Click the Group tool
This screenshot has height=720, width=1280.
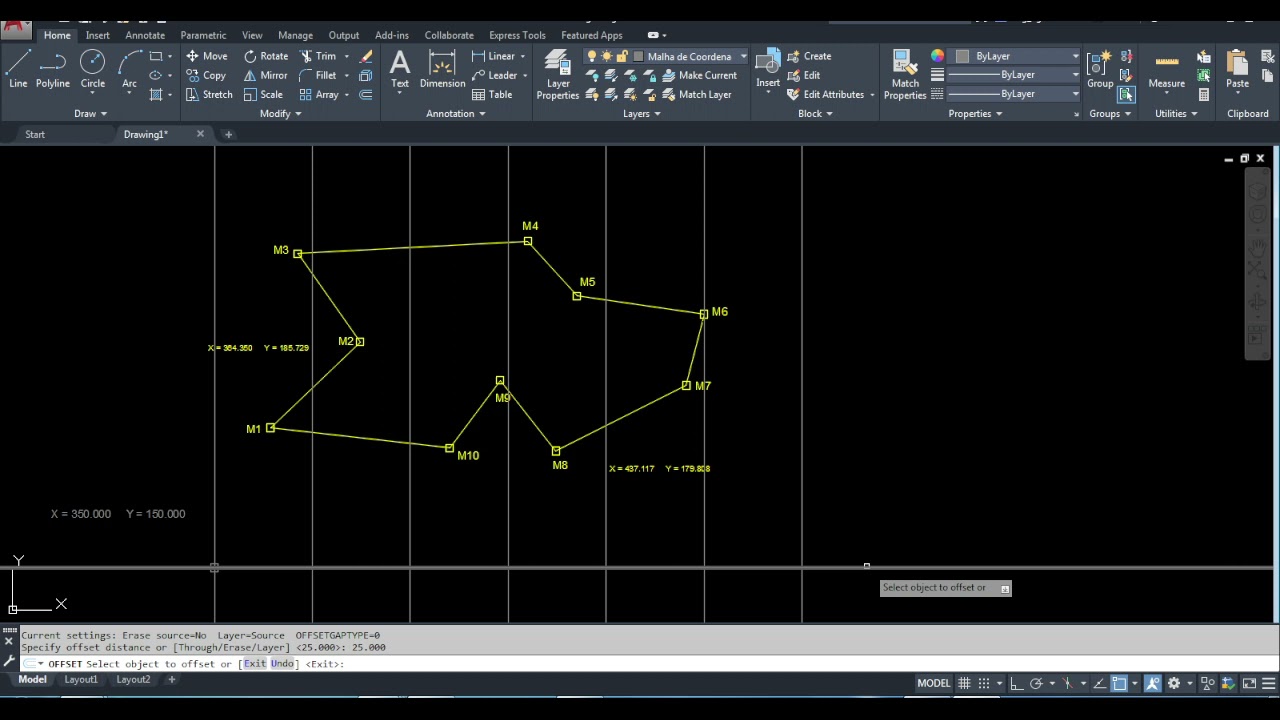pyautogui.click(x=1100, y=70)
